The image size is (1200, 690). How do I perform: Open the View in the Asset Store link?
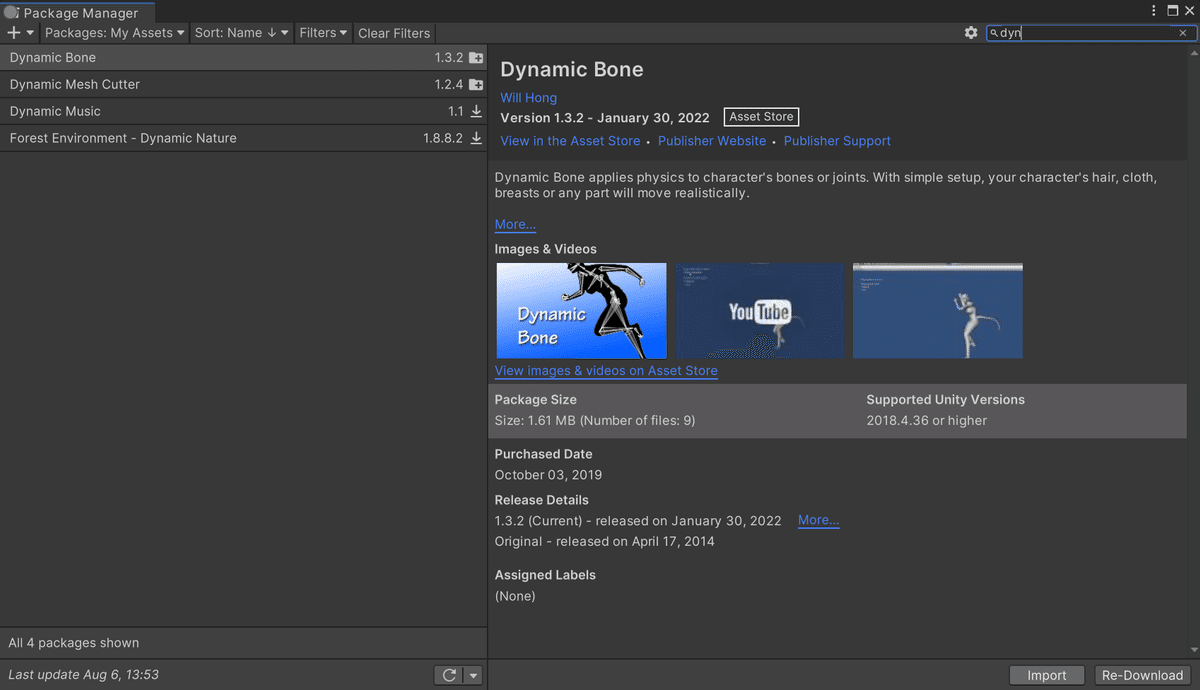(570, 141)
